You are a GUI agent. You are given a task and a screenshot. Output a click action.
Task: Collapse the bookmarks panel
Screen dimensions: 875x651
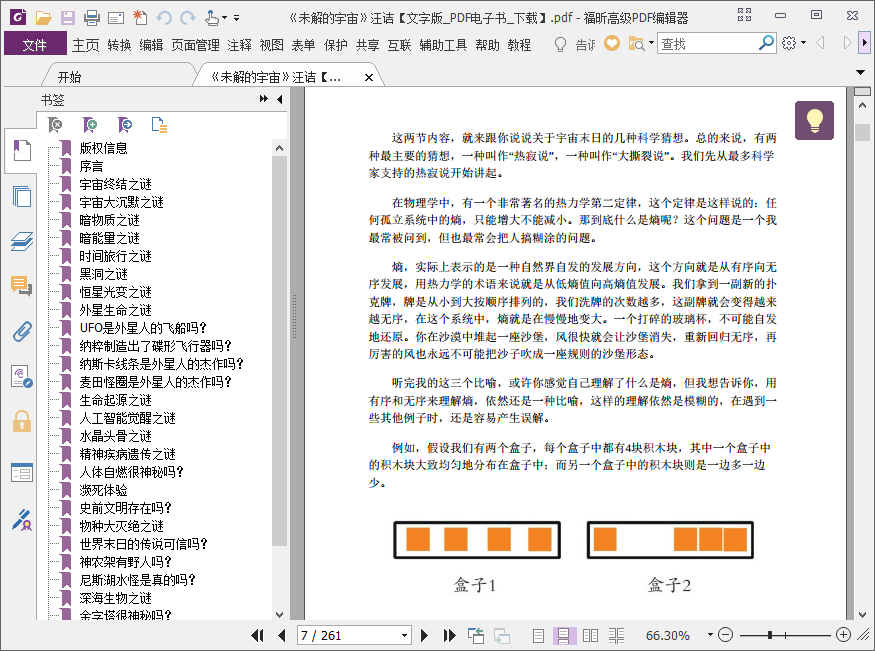click(x=280, y=99)
